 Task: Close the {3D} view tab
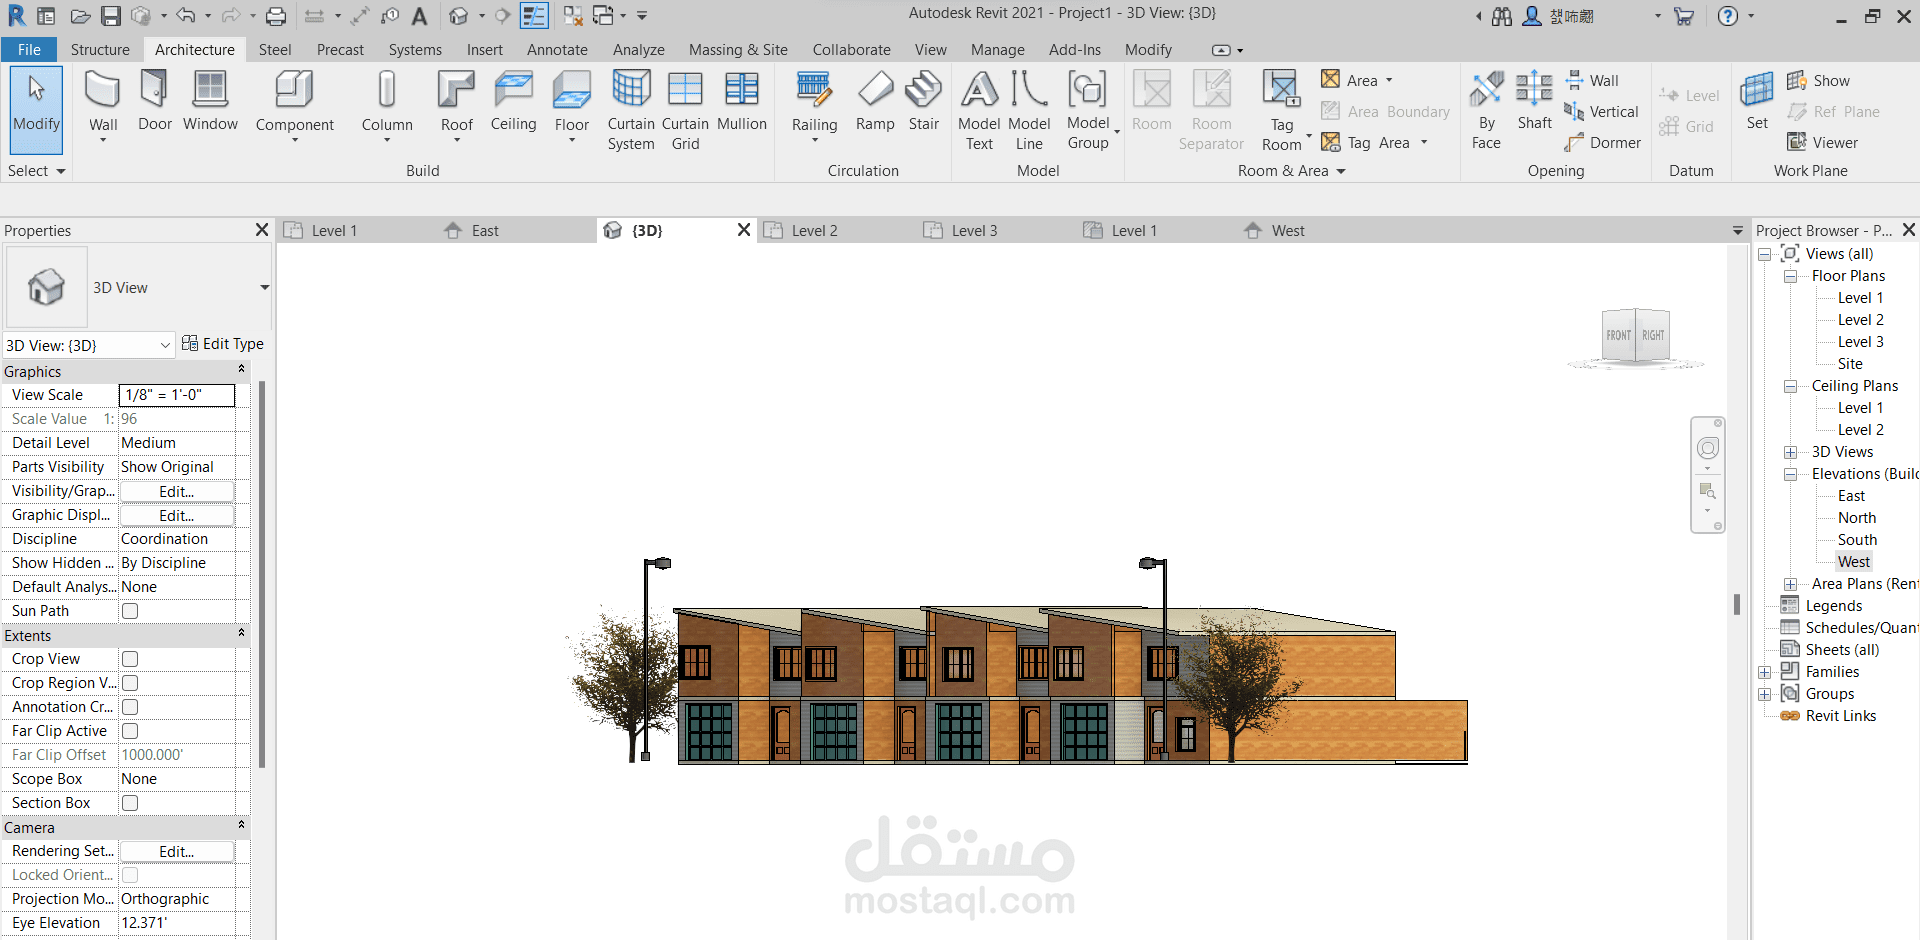coord(744,230)
